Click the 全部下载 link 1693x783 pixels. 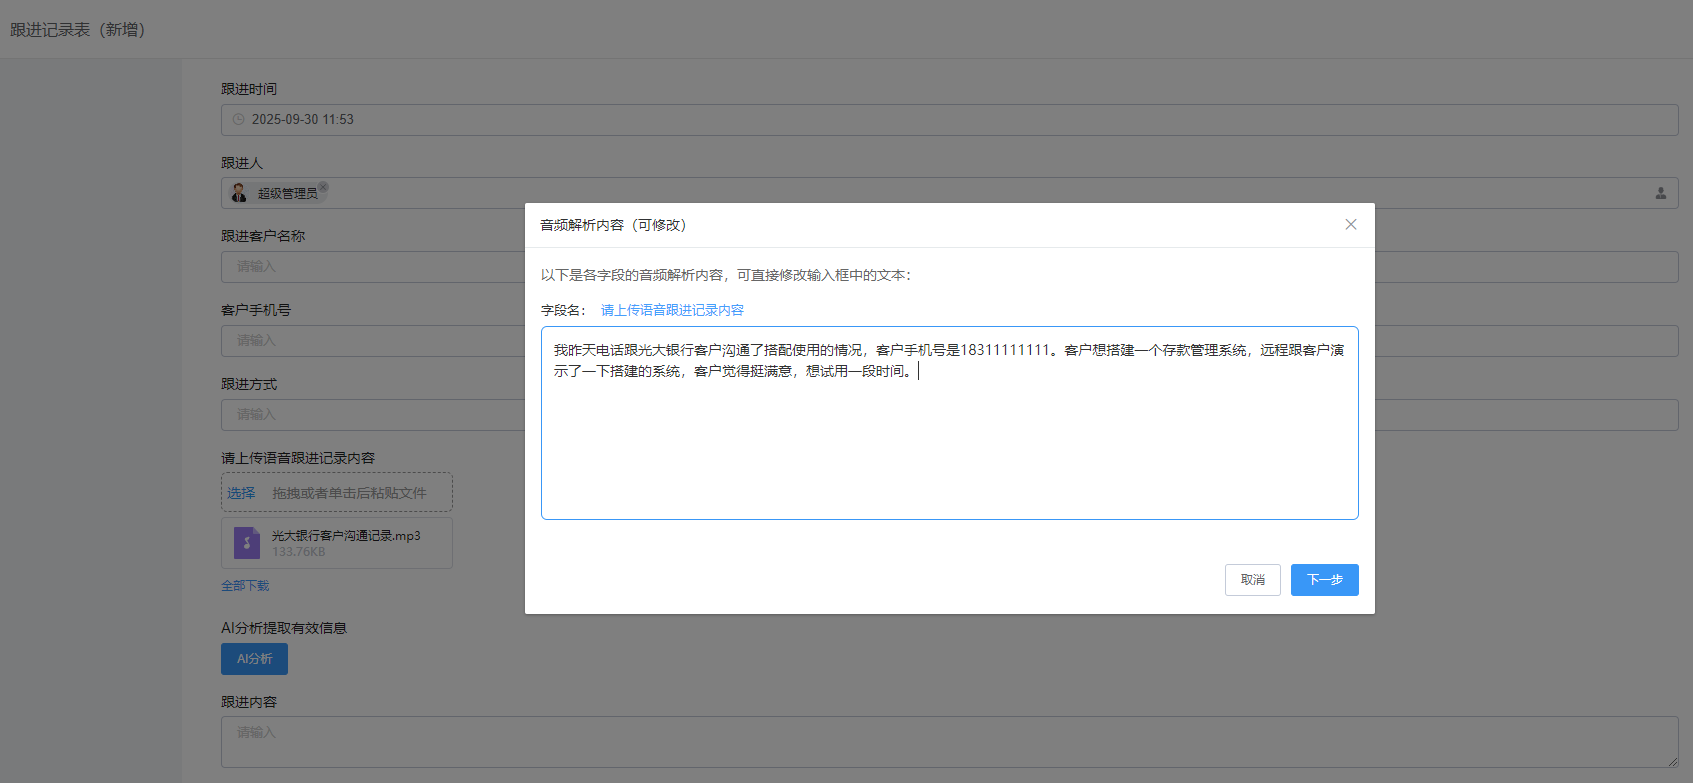tap(245, 586)
